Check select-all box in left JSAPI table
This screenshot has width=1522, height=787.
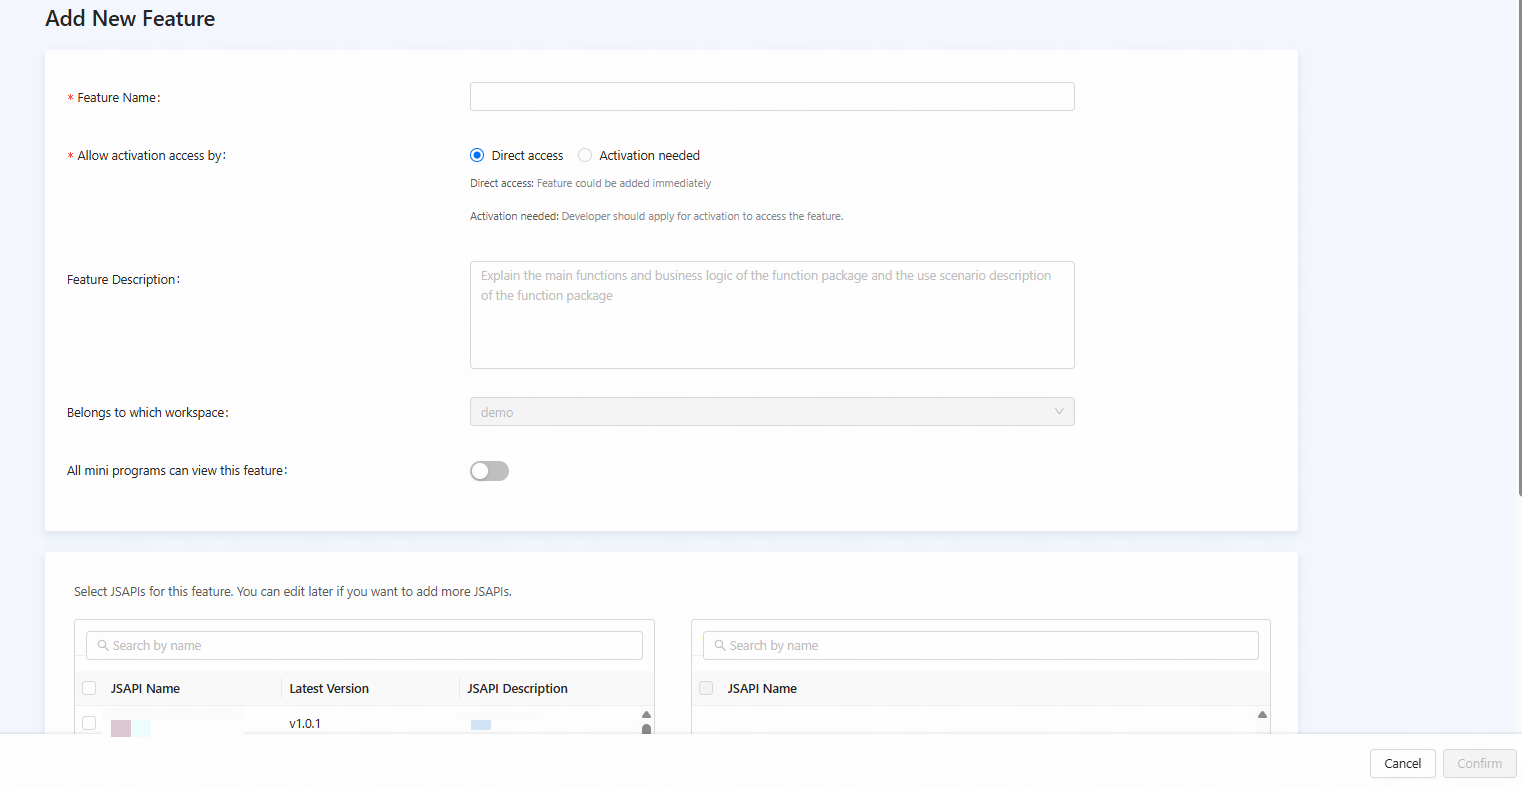89,688
